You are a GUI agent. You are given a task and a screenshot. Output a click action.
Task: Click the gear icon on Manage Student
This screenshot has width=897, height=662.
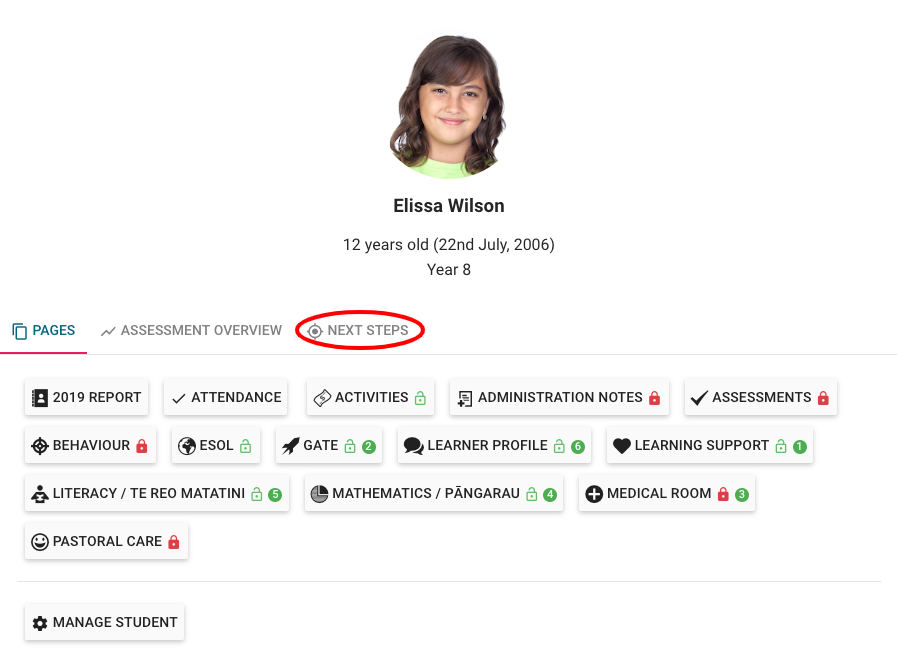(40, 623)
